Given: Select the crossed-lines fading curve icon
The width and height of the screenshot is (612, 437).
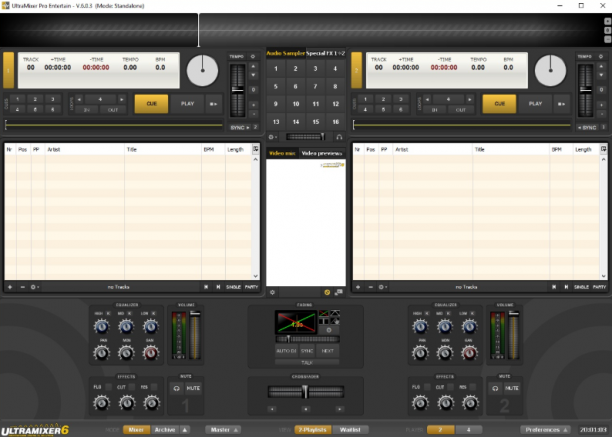Looking at the screenshot, I should pos(324,313).
